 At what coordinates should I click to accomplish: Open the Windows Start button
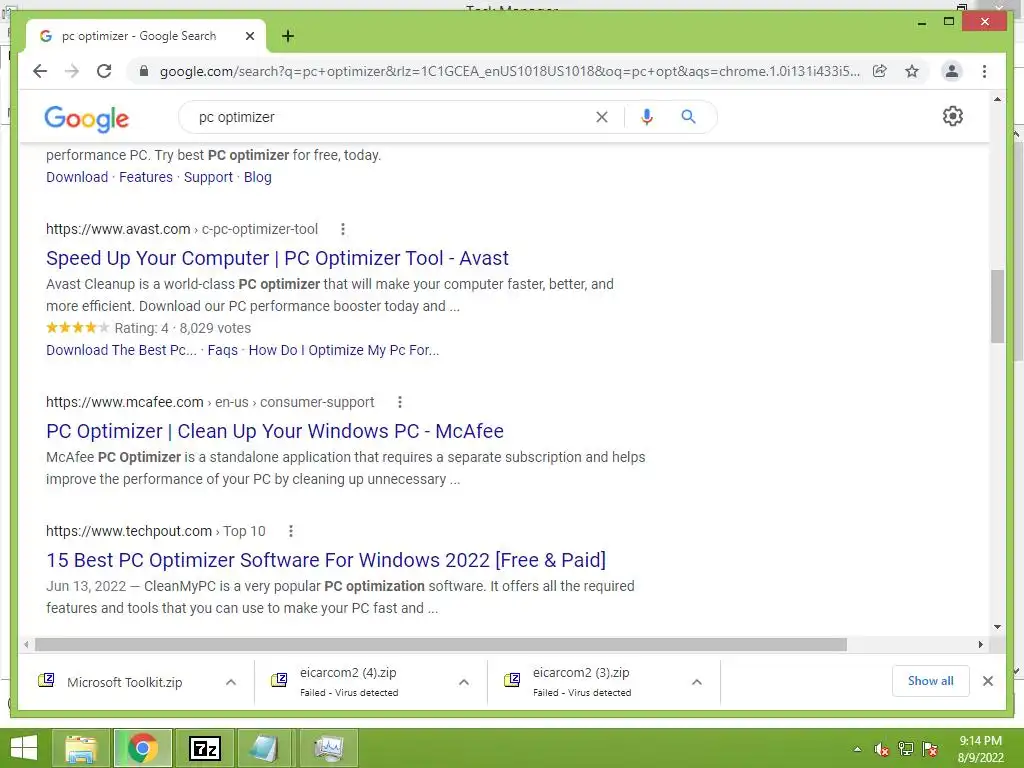coord(24,748)
